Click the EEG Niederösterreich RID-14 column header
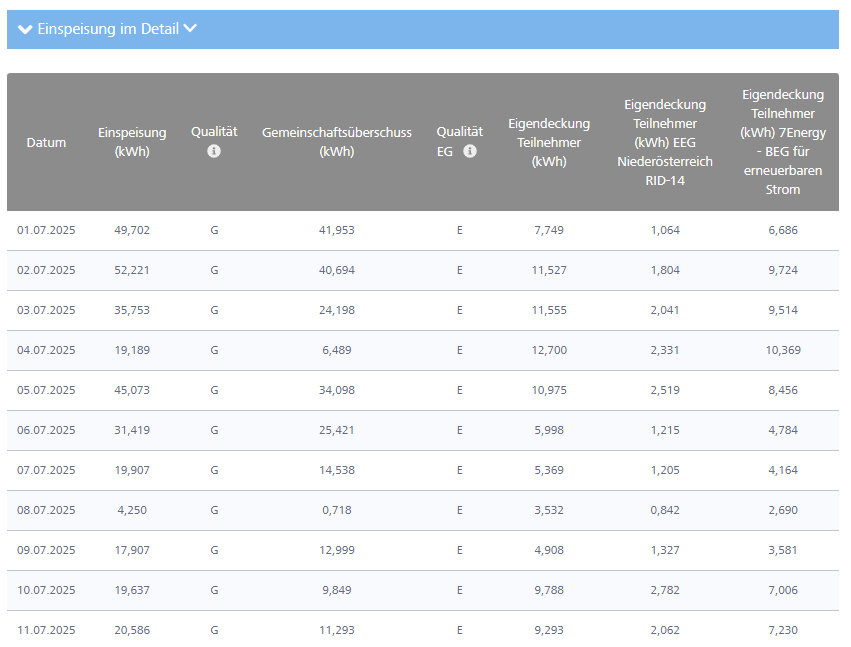 (x=665, y=142)
